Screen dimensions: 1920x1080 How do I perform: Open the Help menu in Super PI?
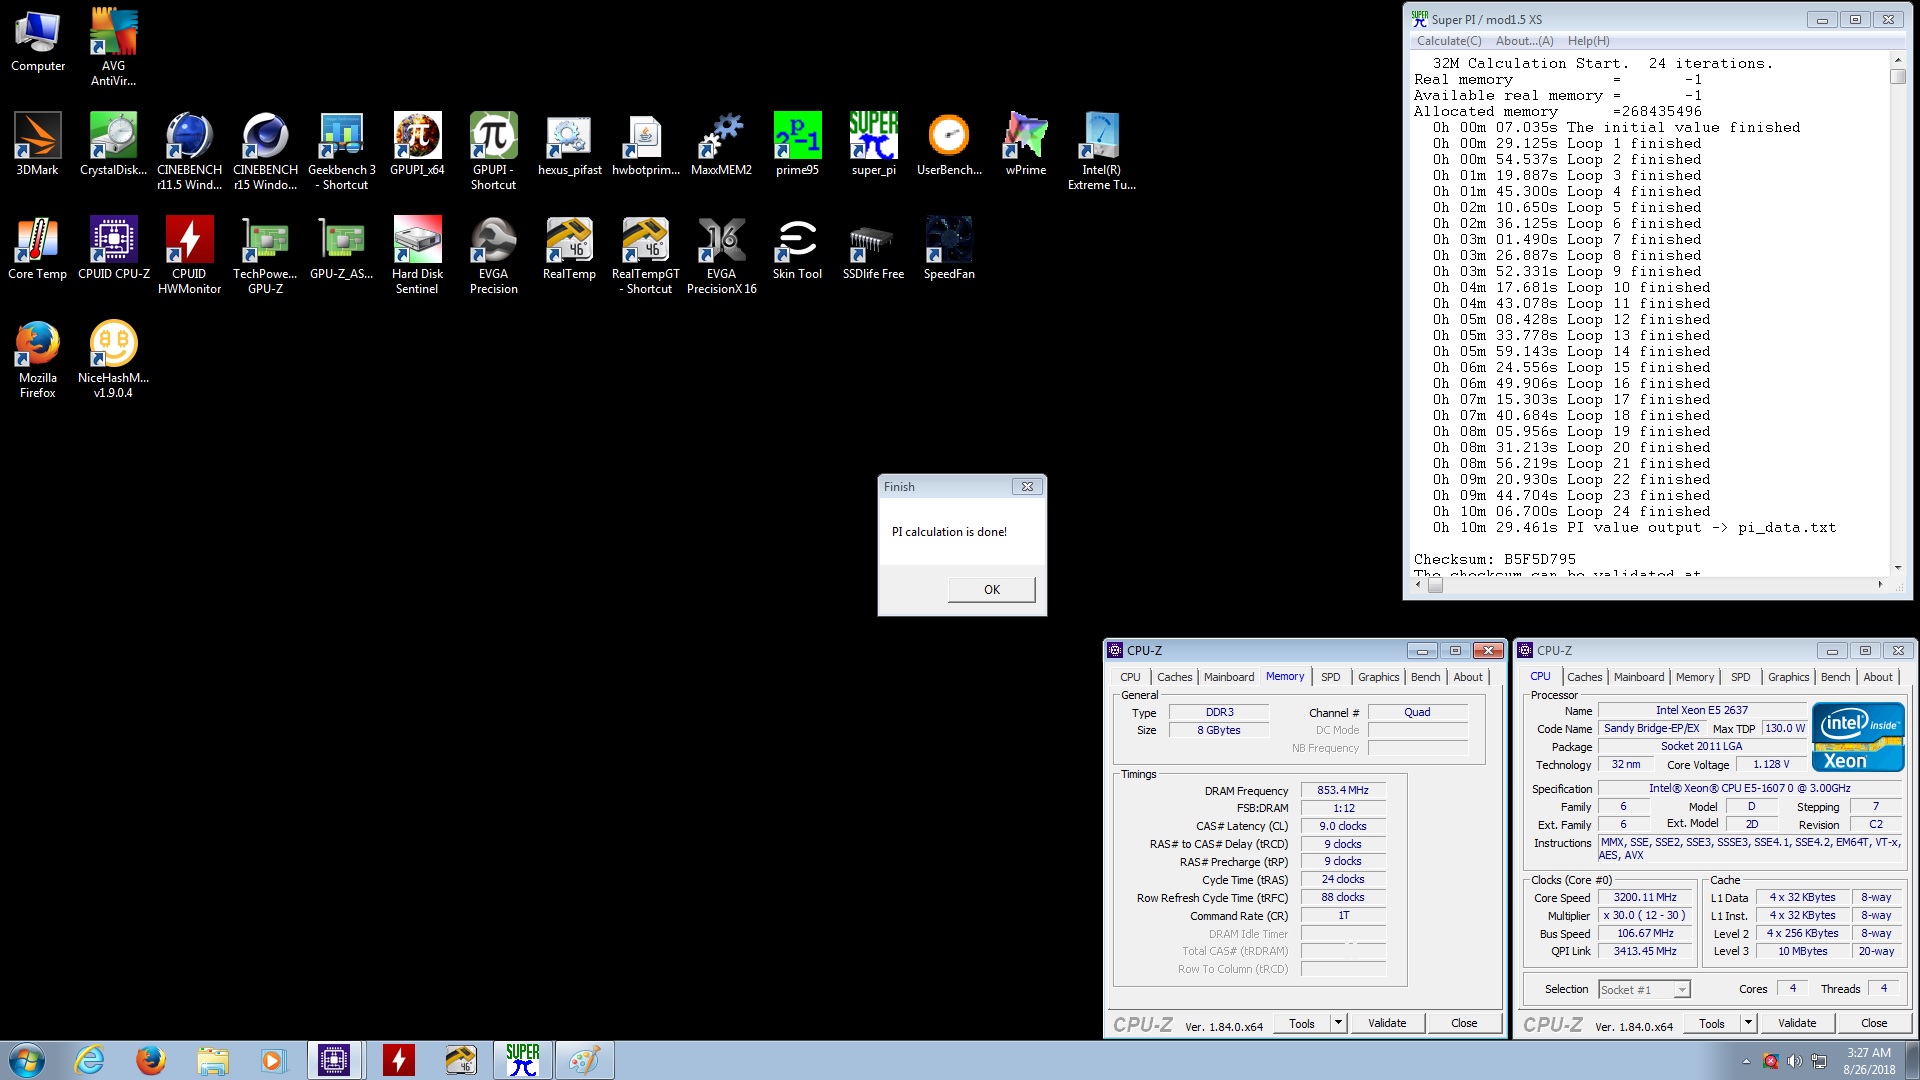coord(1588,41)
